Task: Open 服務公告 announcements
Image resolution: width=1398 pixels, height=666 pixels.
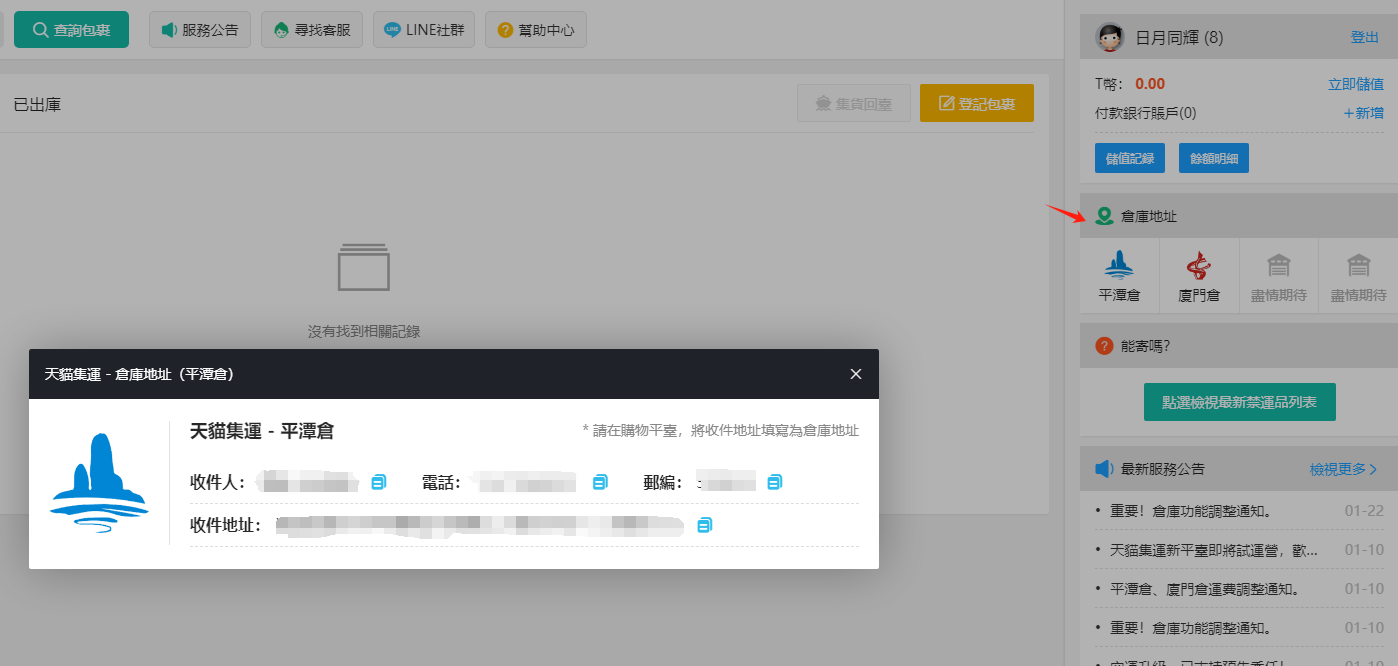Action: (199, 30)
